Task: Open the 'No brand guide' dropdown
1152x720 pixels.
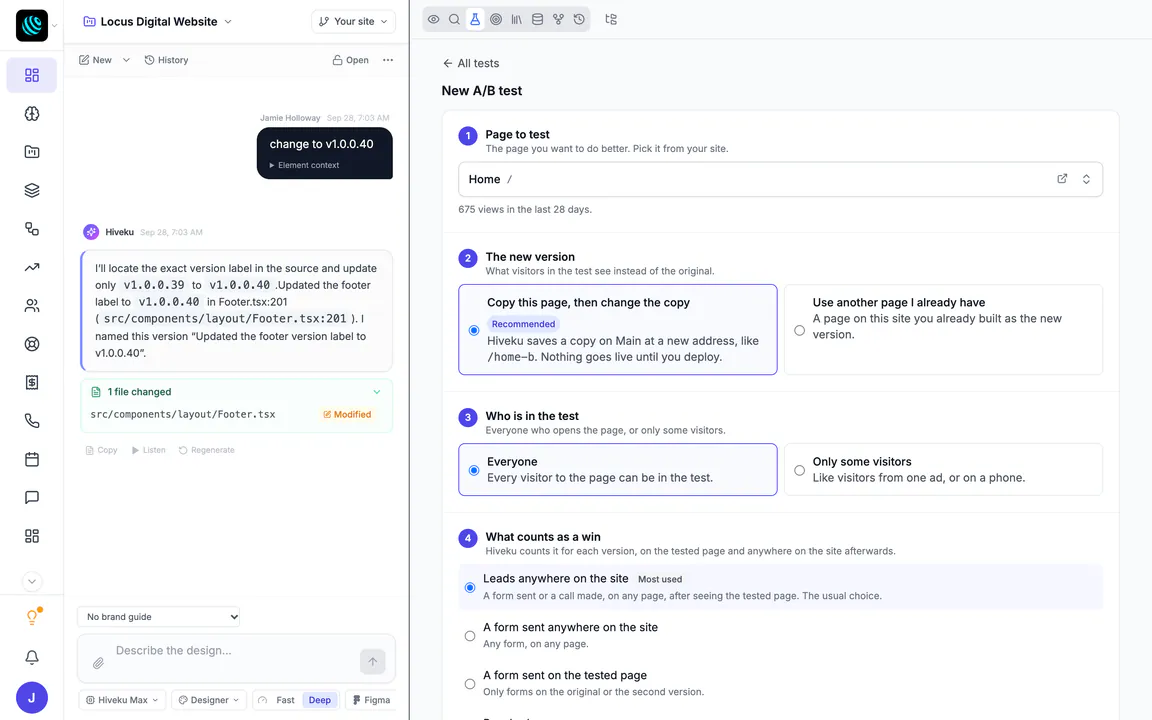Action: (159, 616)
